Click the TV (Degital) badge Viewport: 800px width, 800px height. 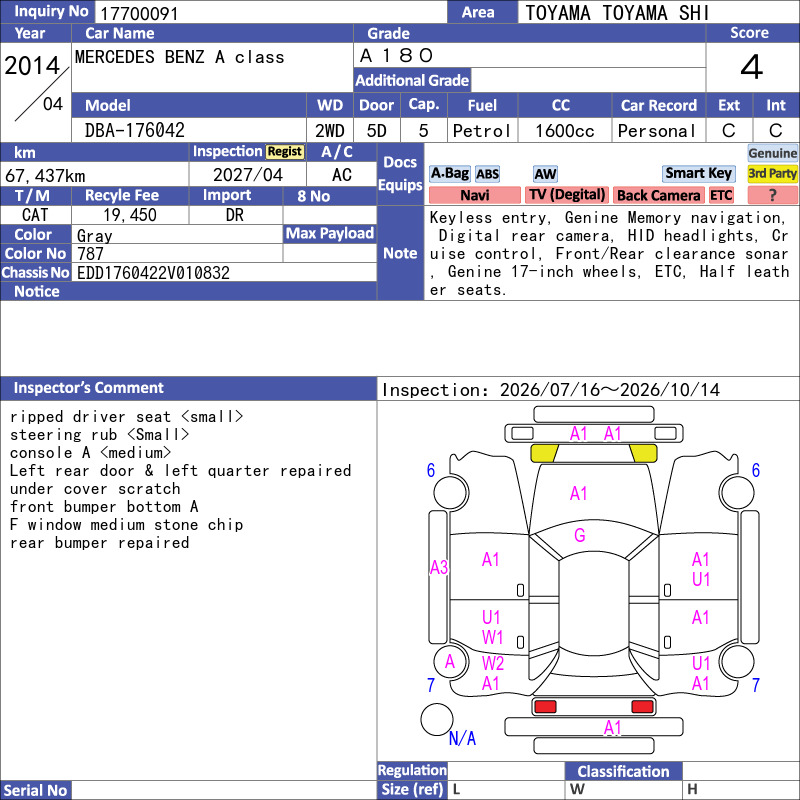pyautogui.click(x=567, y=195)
